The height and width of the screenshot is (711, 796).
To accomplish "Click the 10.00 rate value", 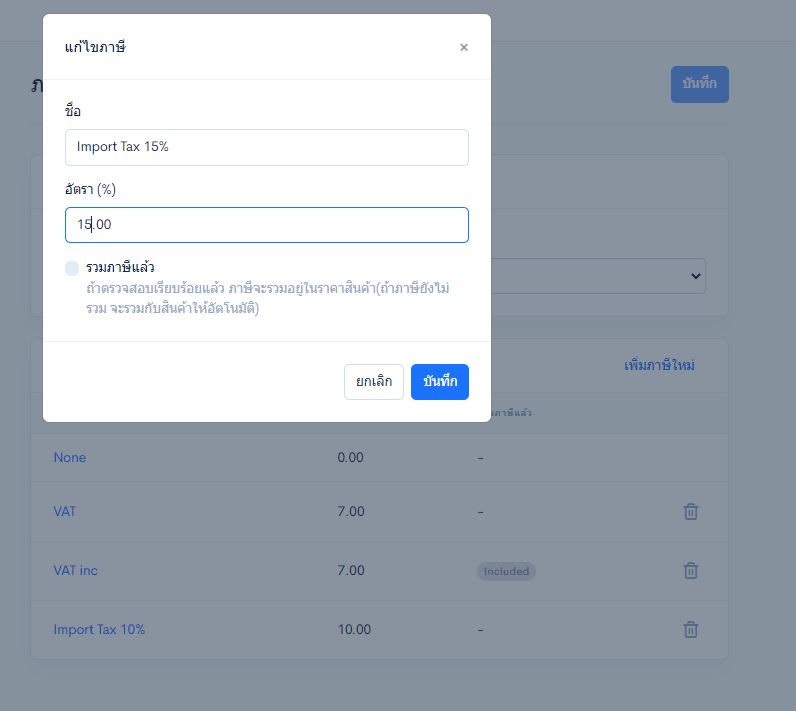I will point(354,629).
